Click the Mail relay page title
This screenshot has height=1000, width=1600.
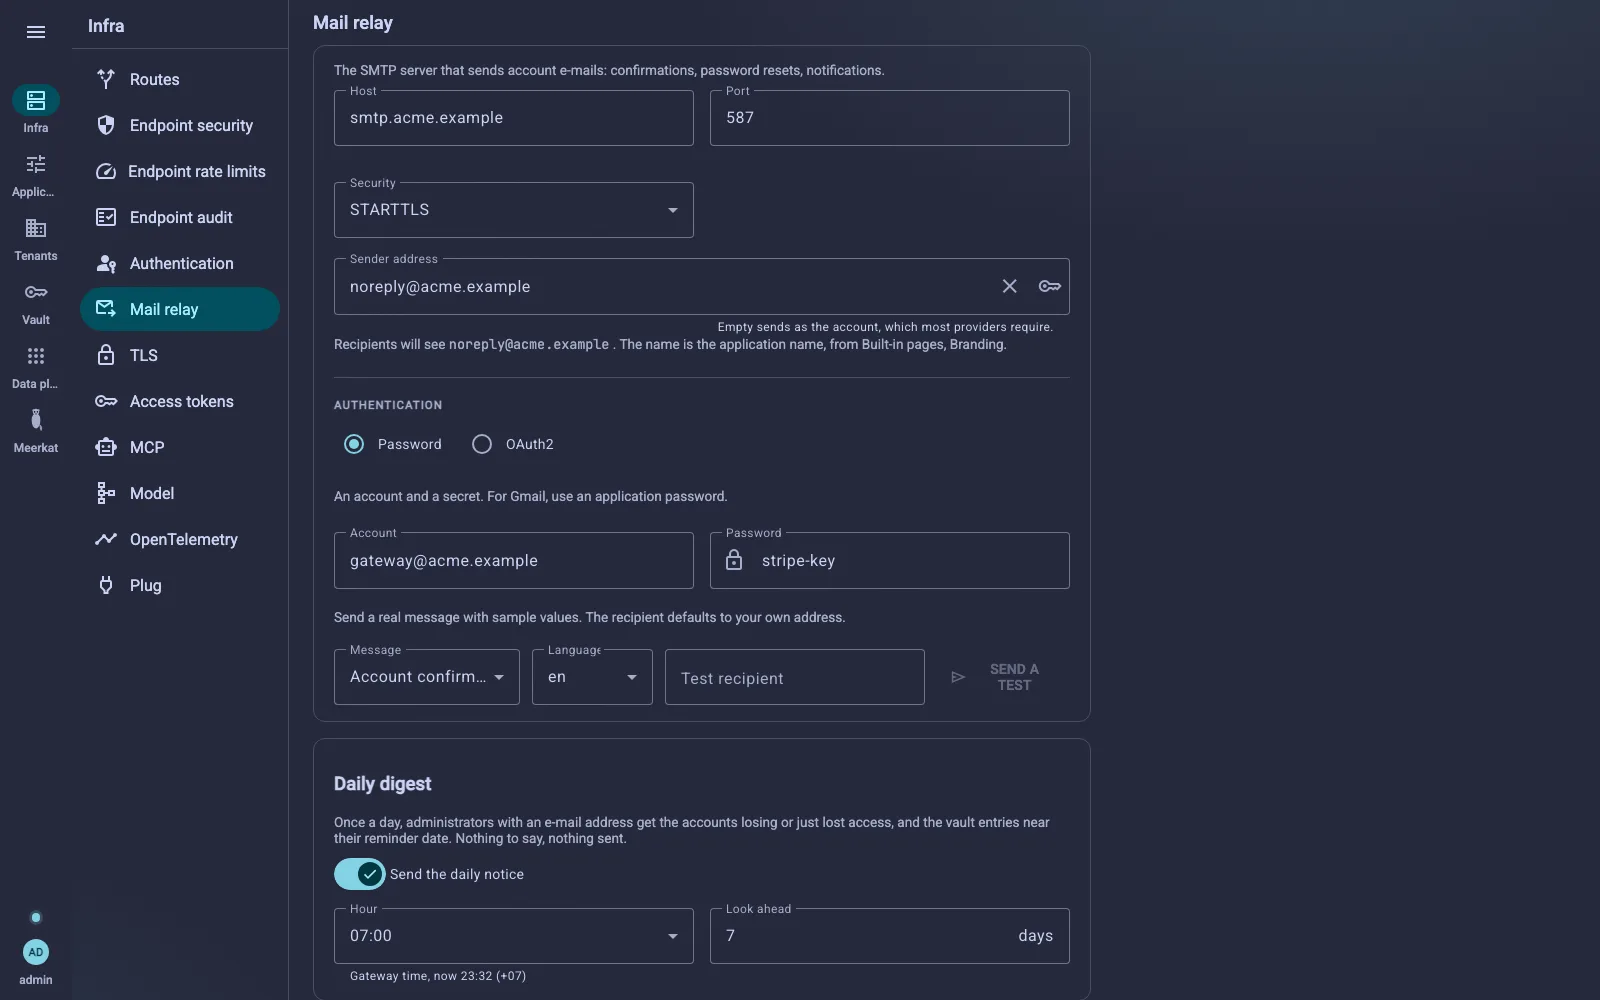(353, 23)
